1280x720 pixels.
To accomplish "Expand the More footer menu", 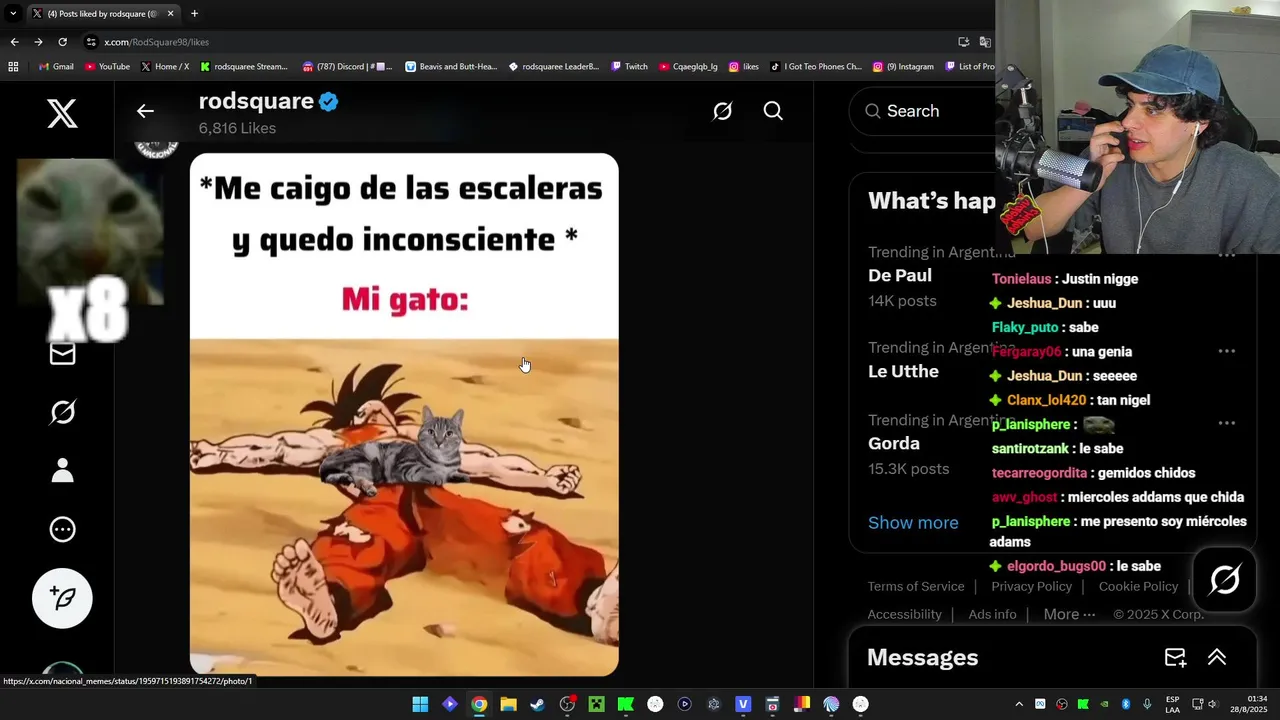I will 1069,614.
